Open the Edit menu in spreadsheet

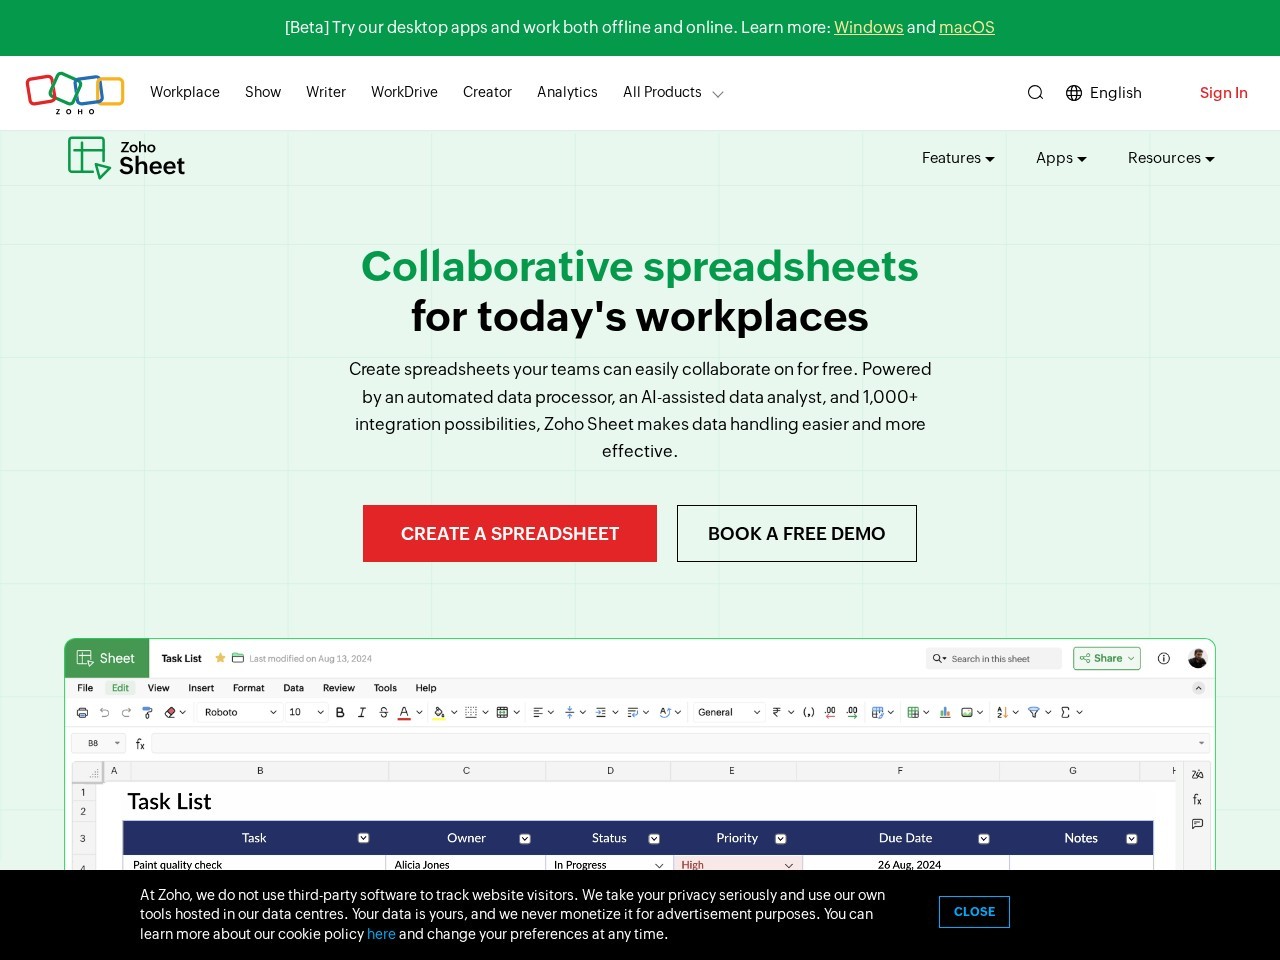pyautogui.click(x=120, y=688)
